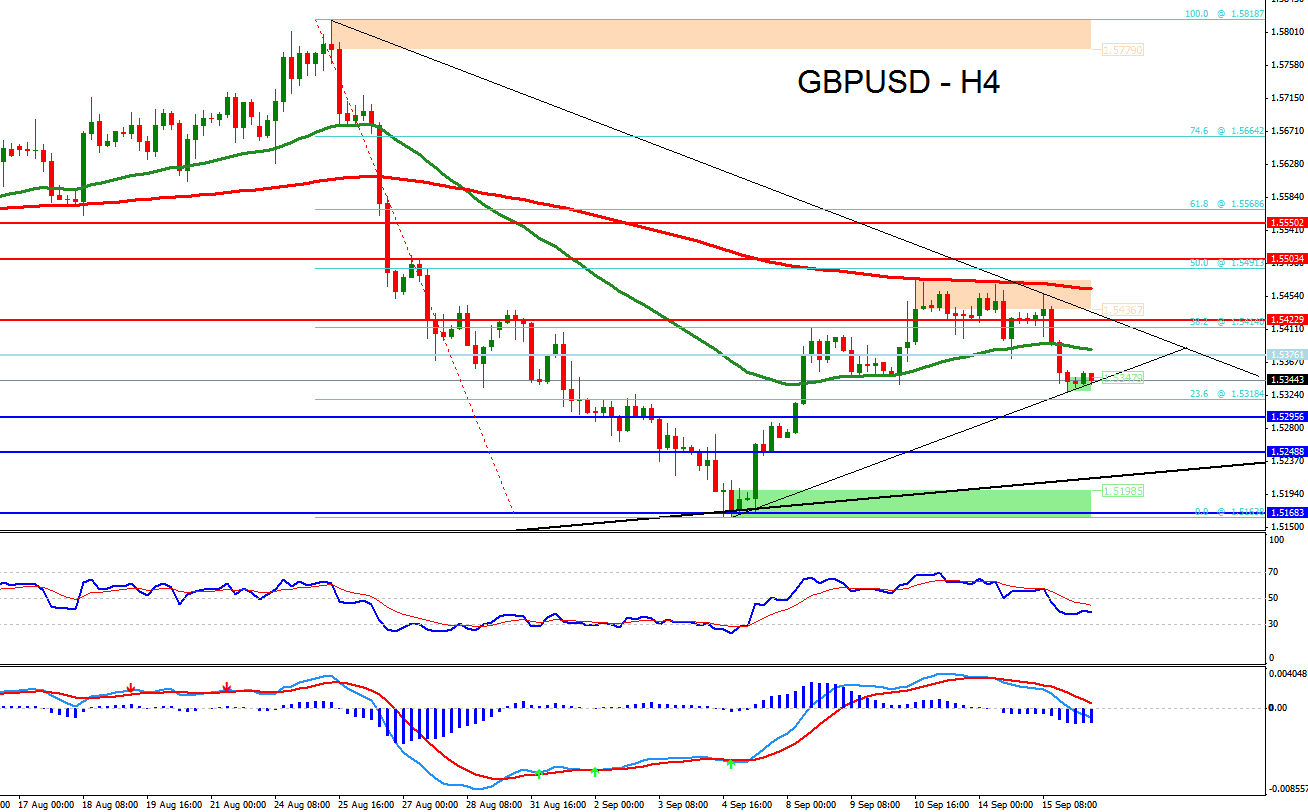Select the 1.53478 green zone label
The height and width of the screenshot is (812, 1308).
tap(1122, 378)
